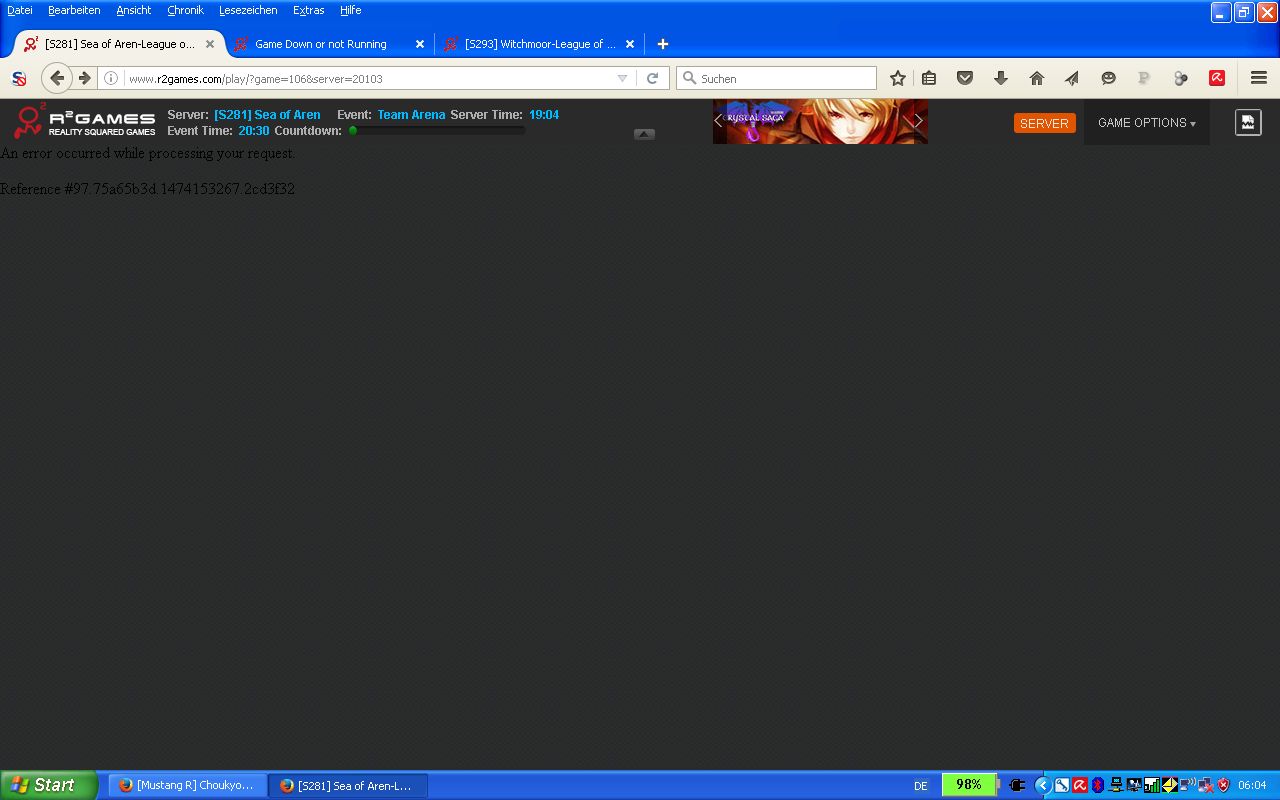1280x800 pixels.
Task: Collapse the game header with up arrow
Action: (644, 134)
